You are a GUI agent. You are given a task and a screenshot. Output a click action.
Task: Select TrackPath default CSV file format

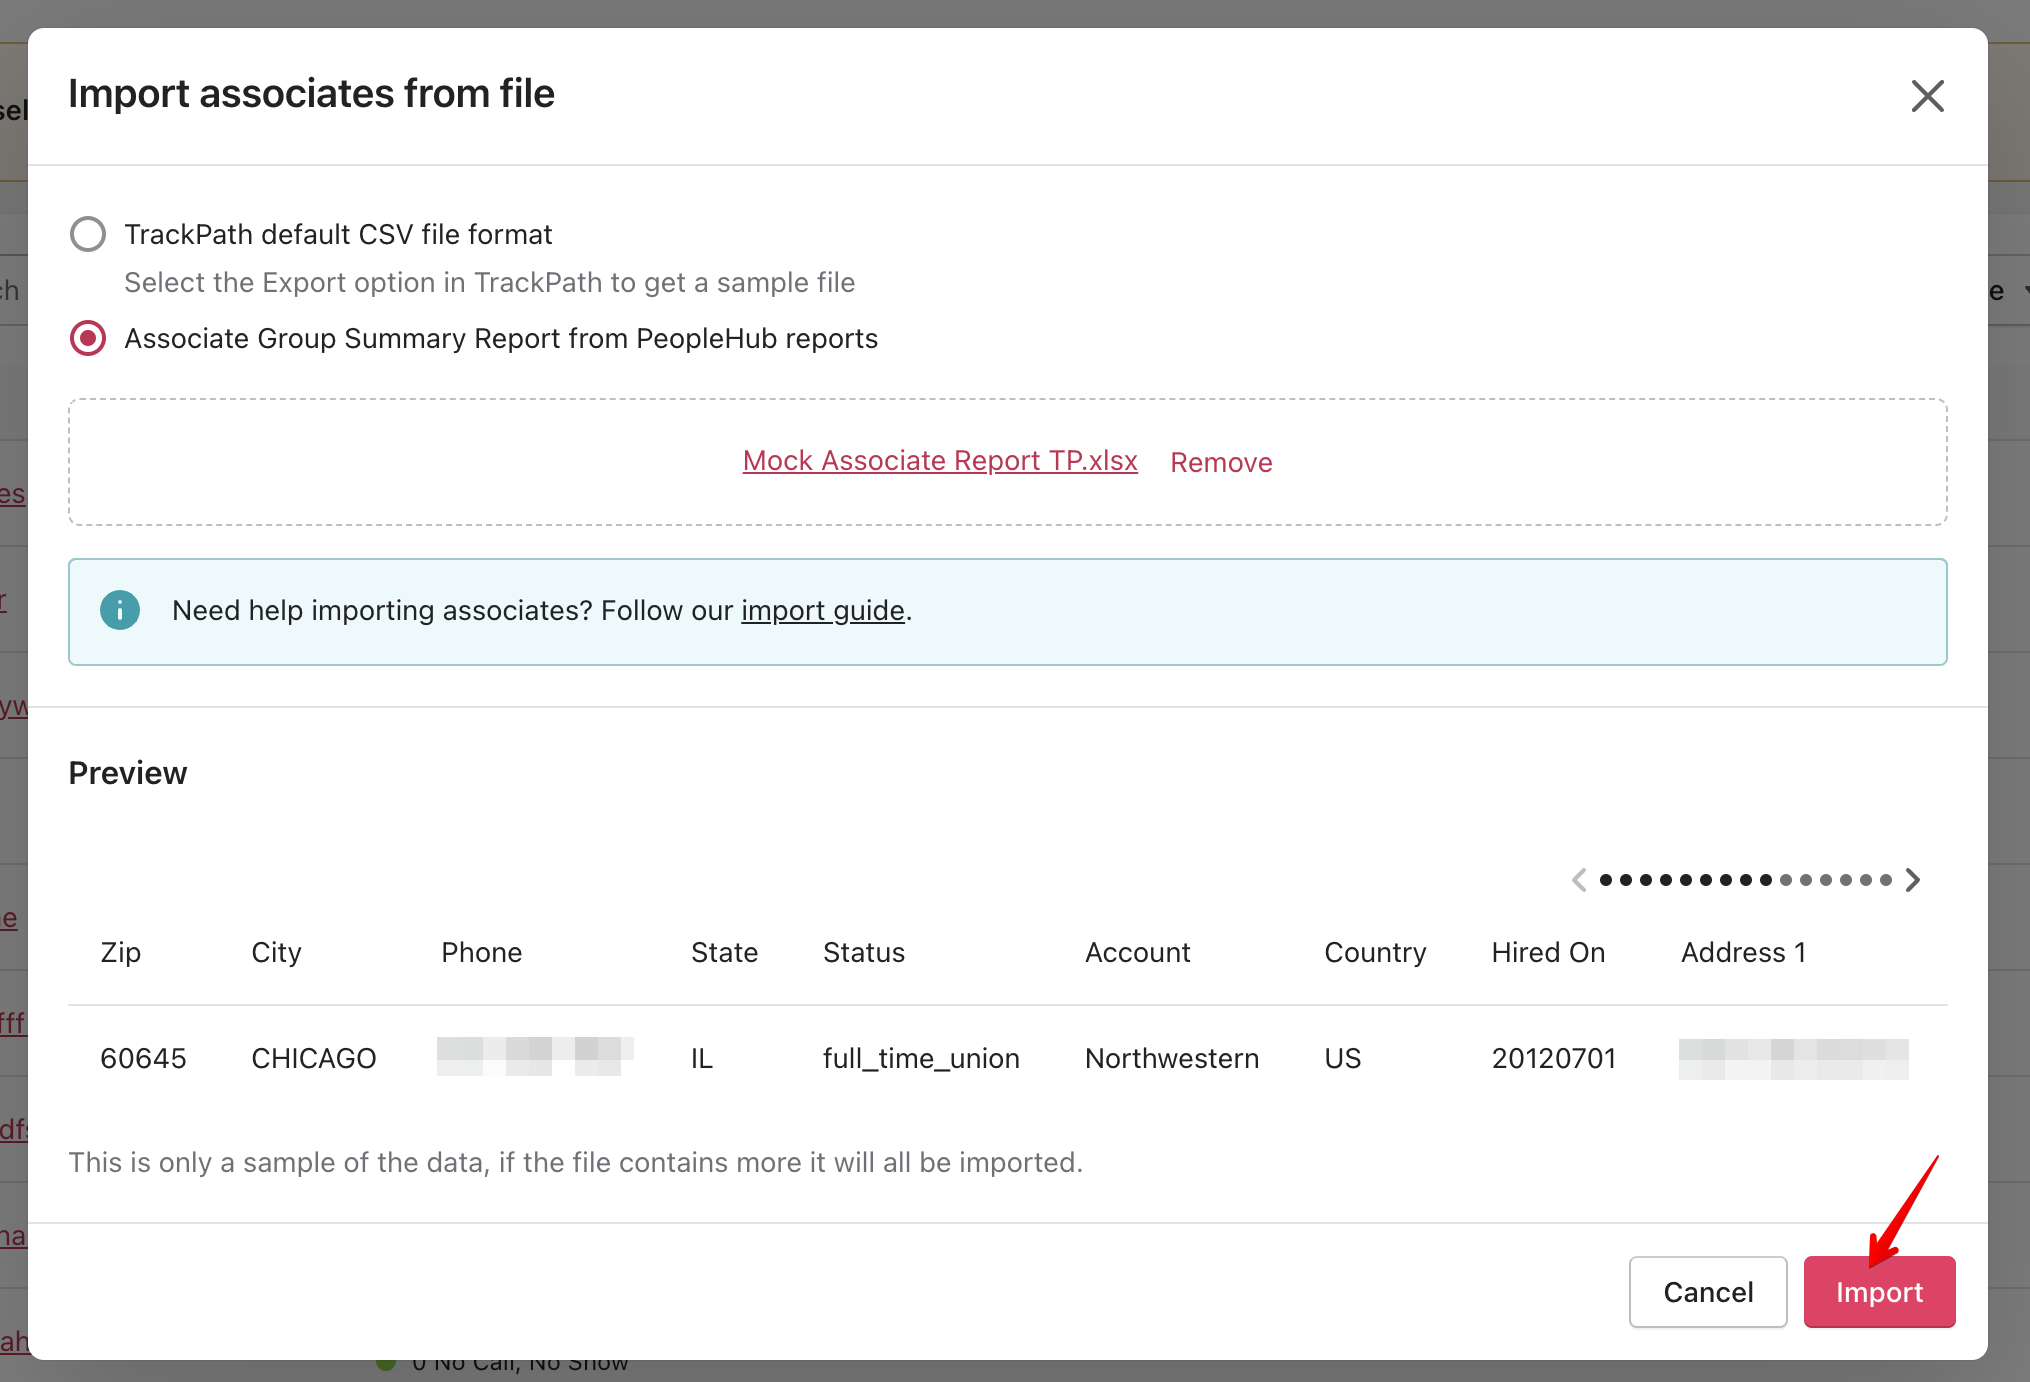coord(88,234)
